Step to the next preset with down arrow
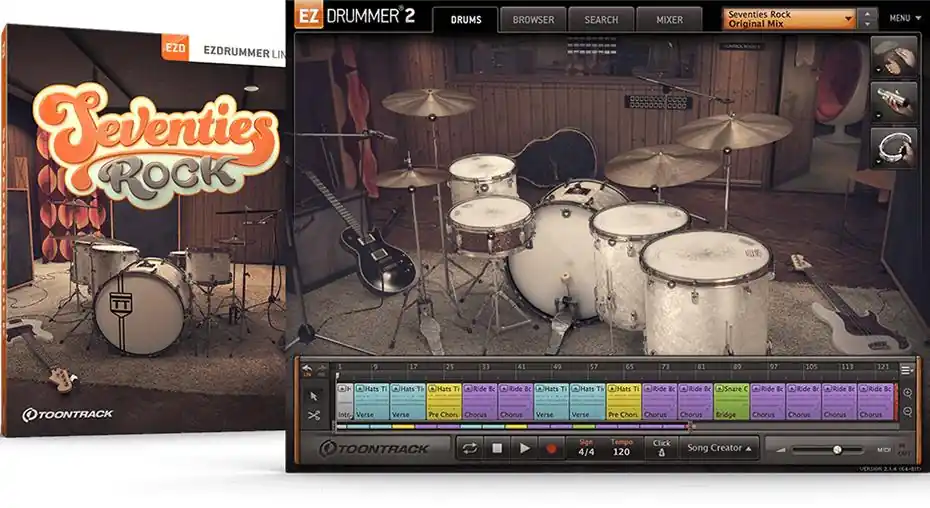The height and width of the screenshot is (508, 930). 868,24
